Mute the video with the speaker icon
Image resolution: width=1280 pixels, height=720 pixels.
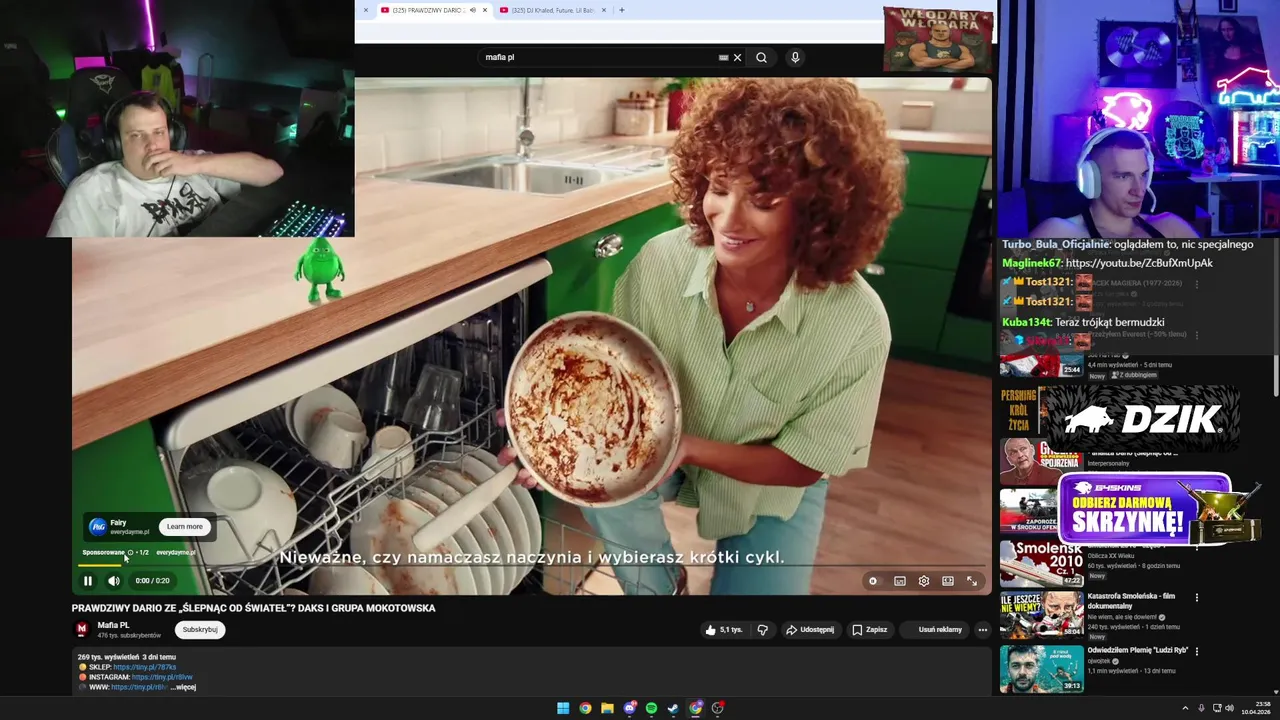114,581
